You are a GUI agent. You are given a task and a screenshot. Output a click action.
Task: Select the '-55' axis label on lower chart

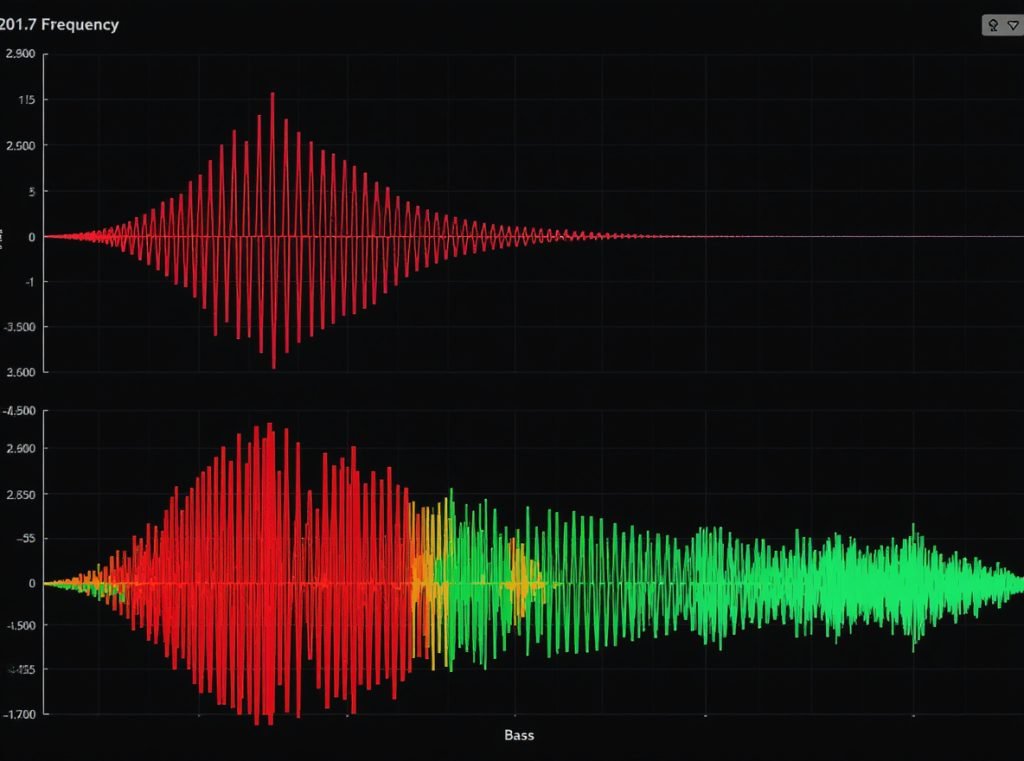[x=26, y=539]
